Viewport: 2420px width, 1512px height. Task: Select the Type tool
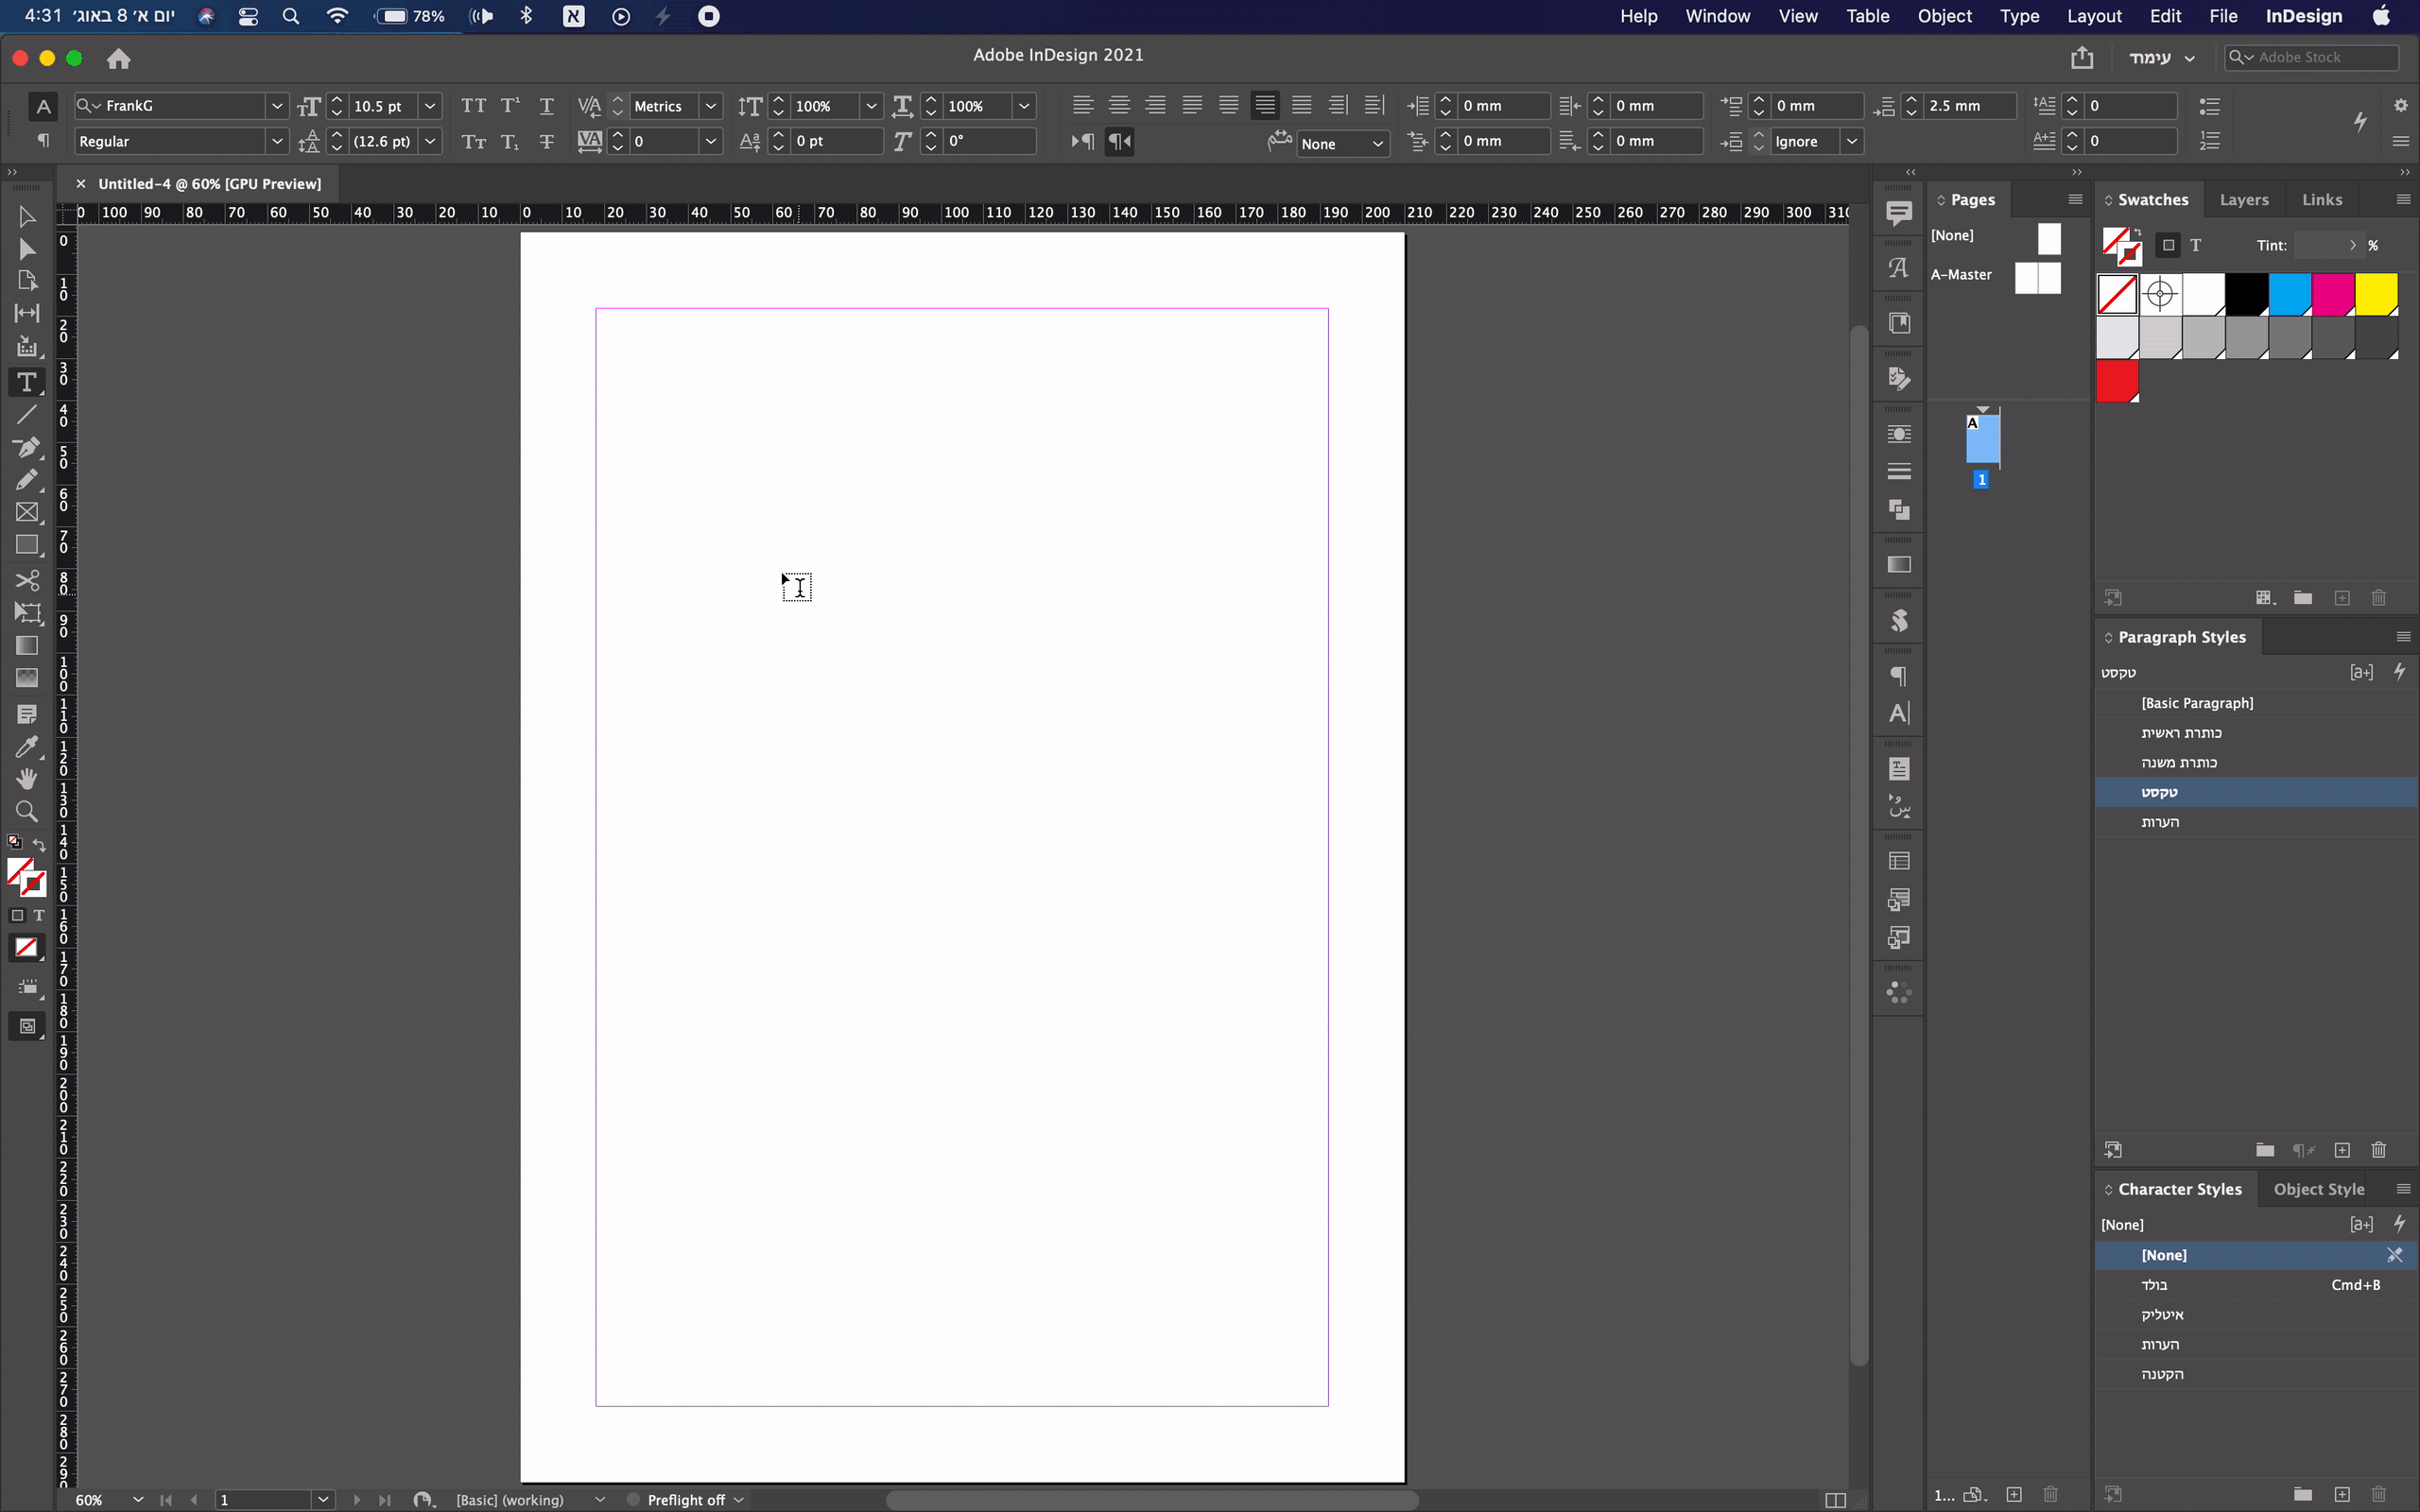[x=27, y=382]
